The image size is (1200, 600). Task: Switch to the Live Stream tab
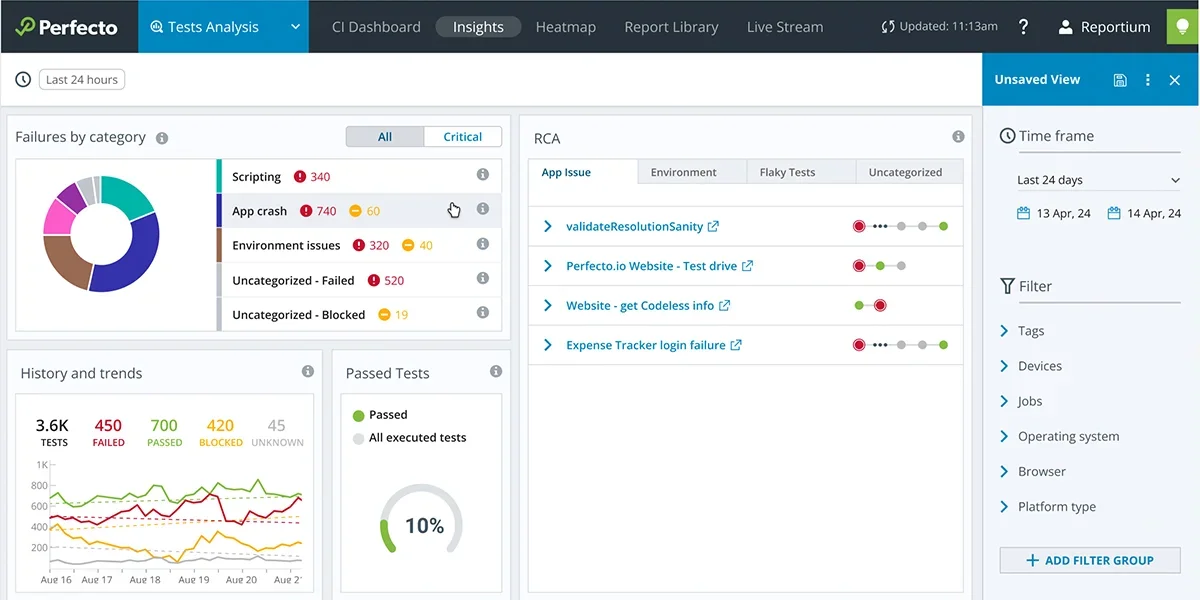785,27
